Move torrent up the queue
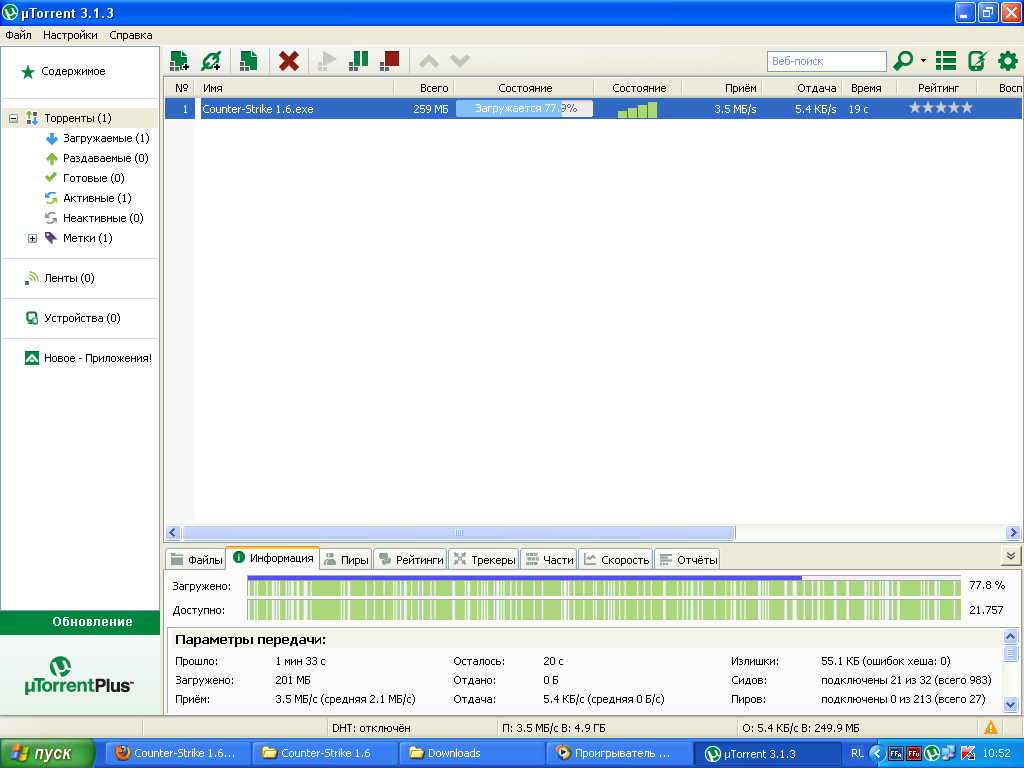The image size is (1024, 768). (428, 61)
